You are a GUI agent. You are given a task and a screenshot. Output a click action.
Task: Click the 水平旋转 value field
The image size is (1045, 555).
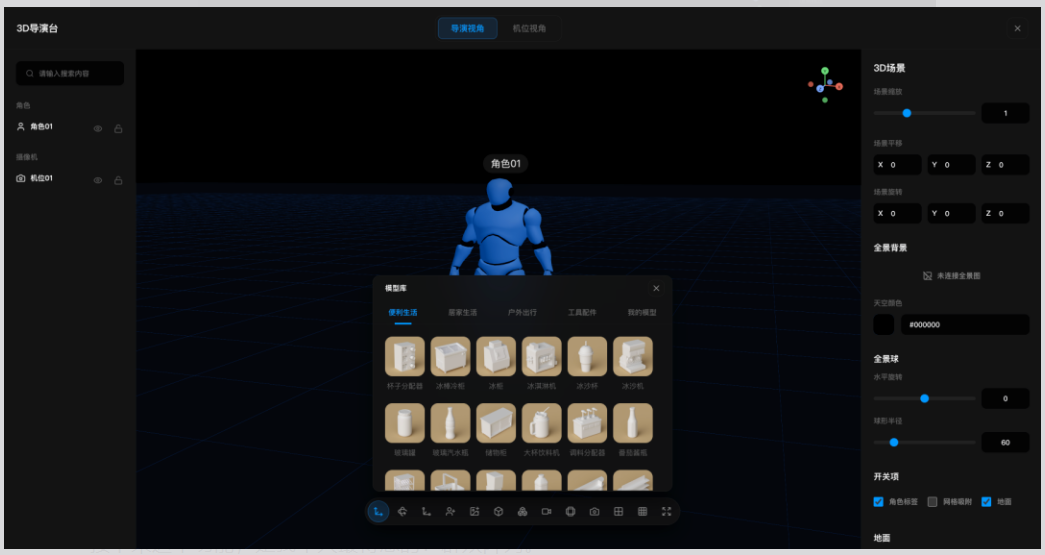click(1005, 398)
